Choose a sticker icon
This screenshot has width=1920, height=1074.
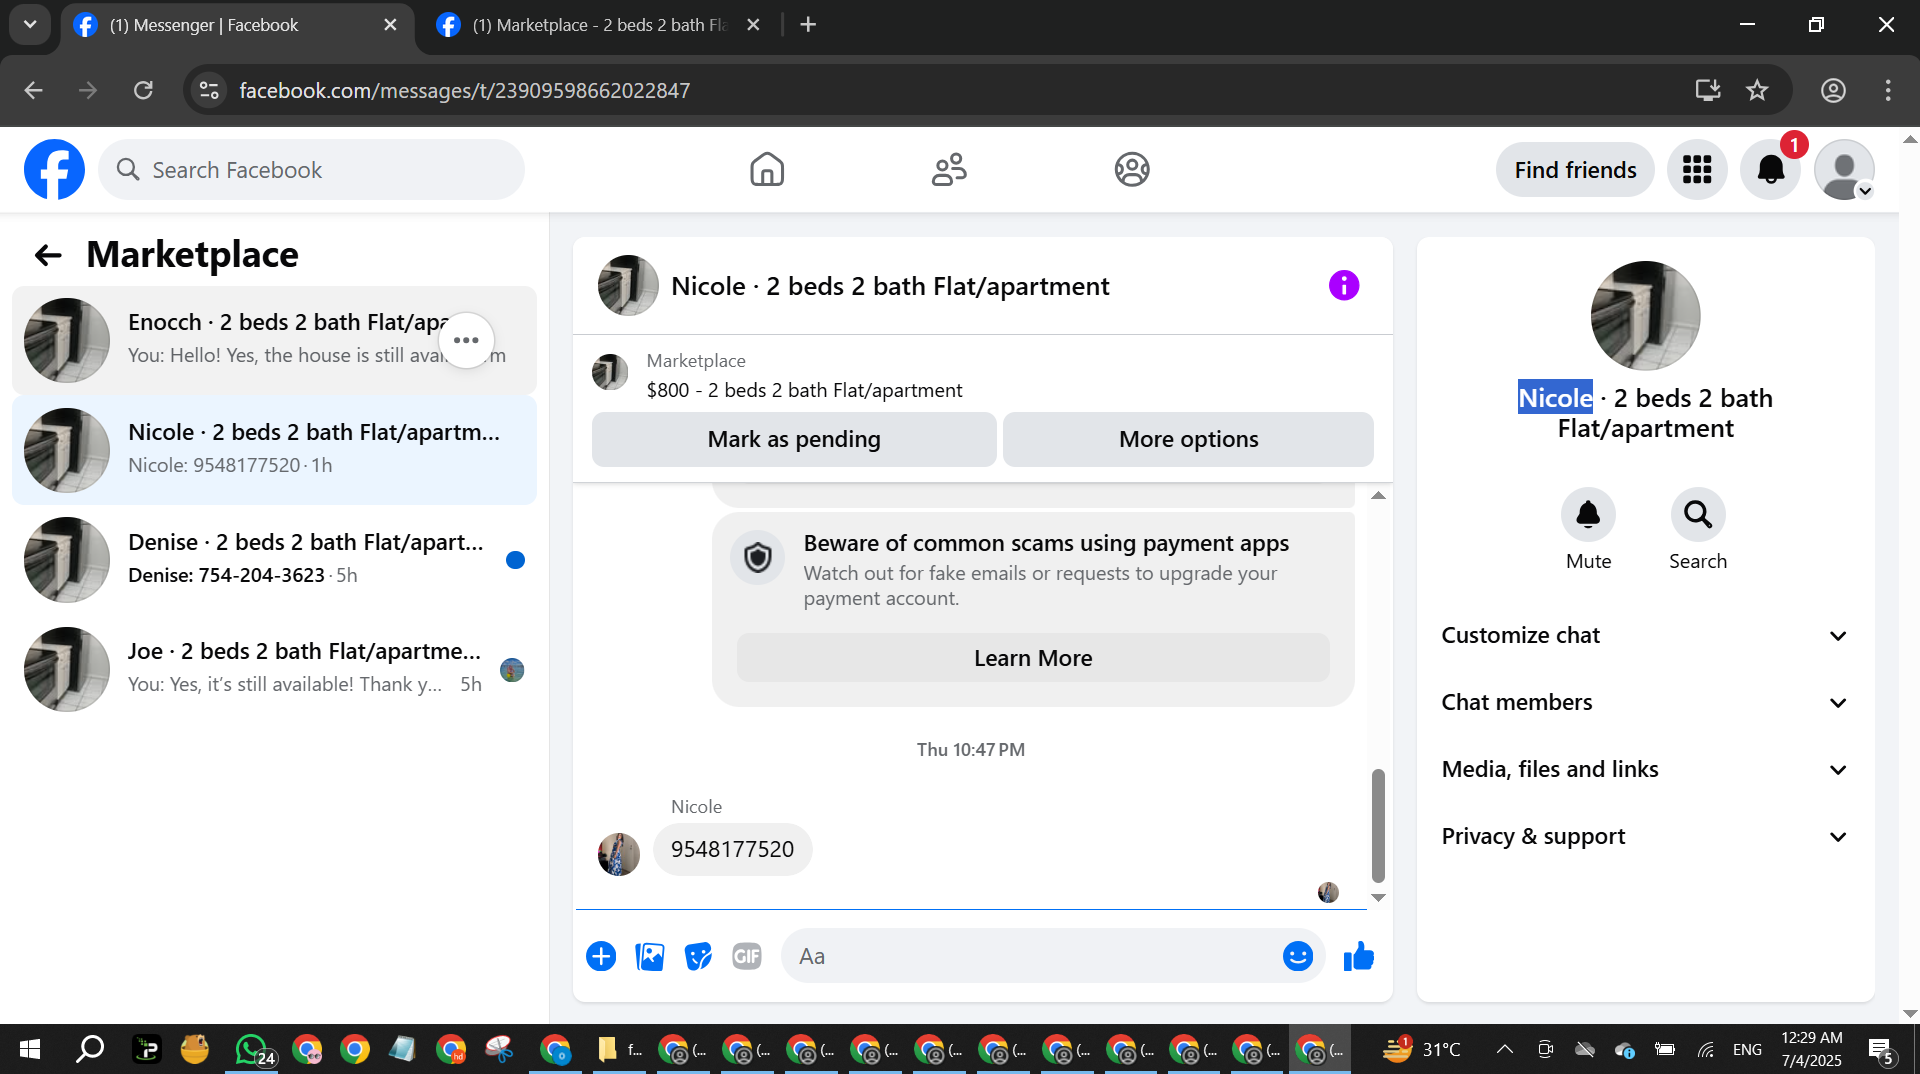698,956
